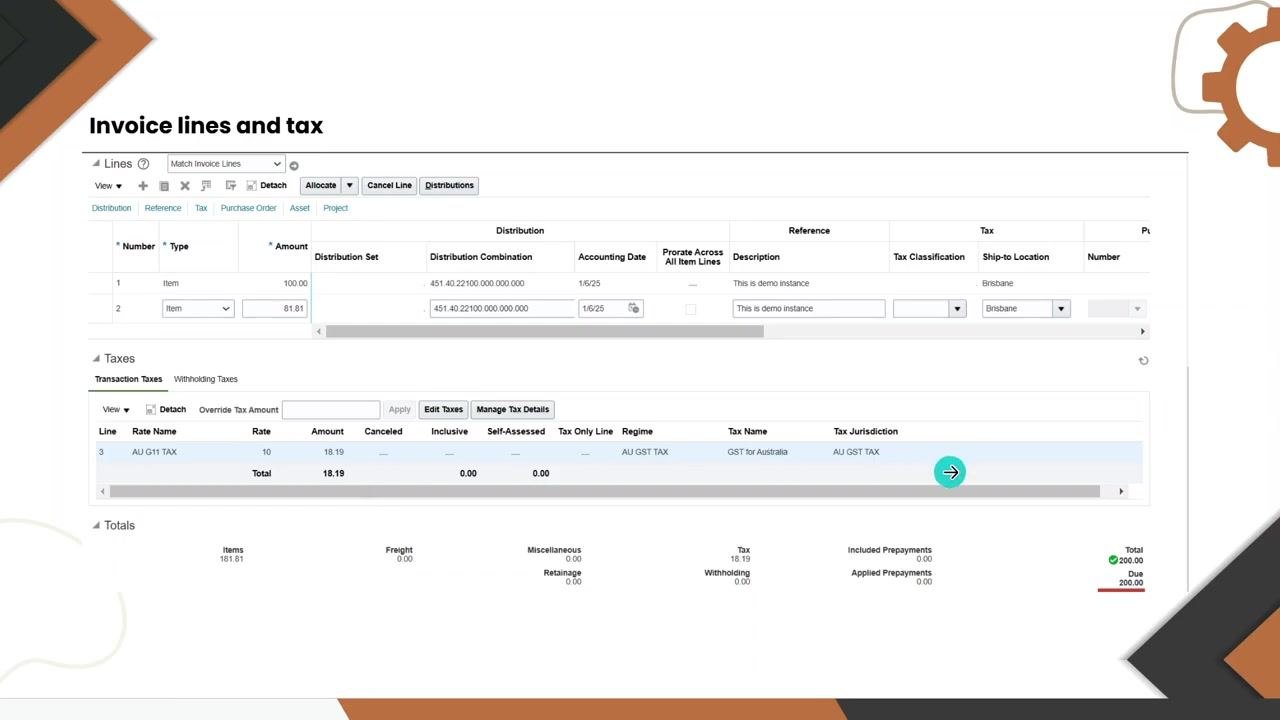Open the Allocate dropdown arrow
Image resolution: width=1280 pixels, height=720 pixels.
pos(349,186)
